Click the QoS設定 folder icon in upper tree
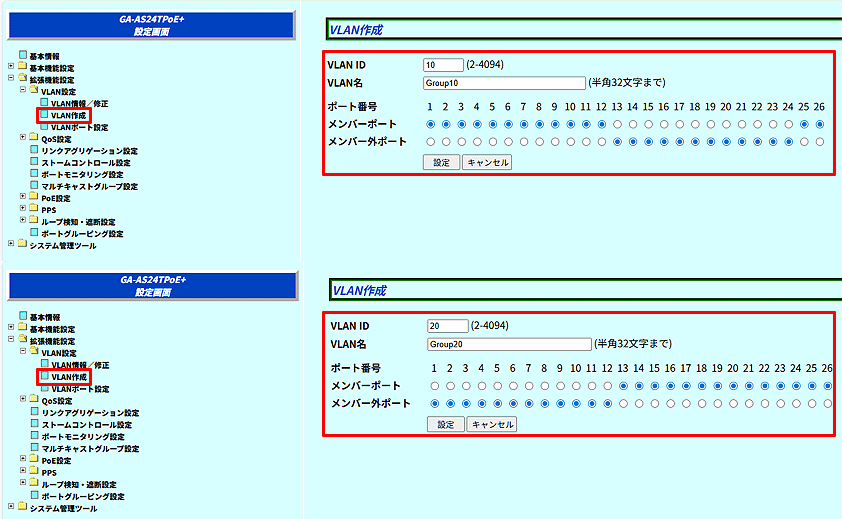 34,138
